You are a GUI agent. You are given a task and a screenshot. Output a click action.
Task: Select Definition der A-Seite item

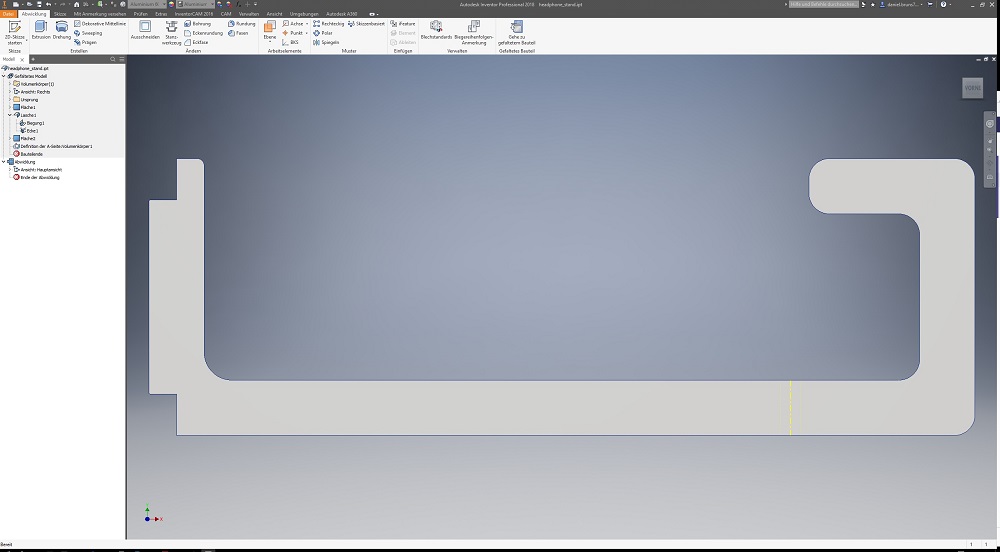[53, 146]
